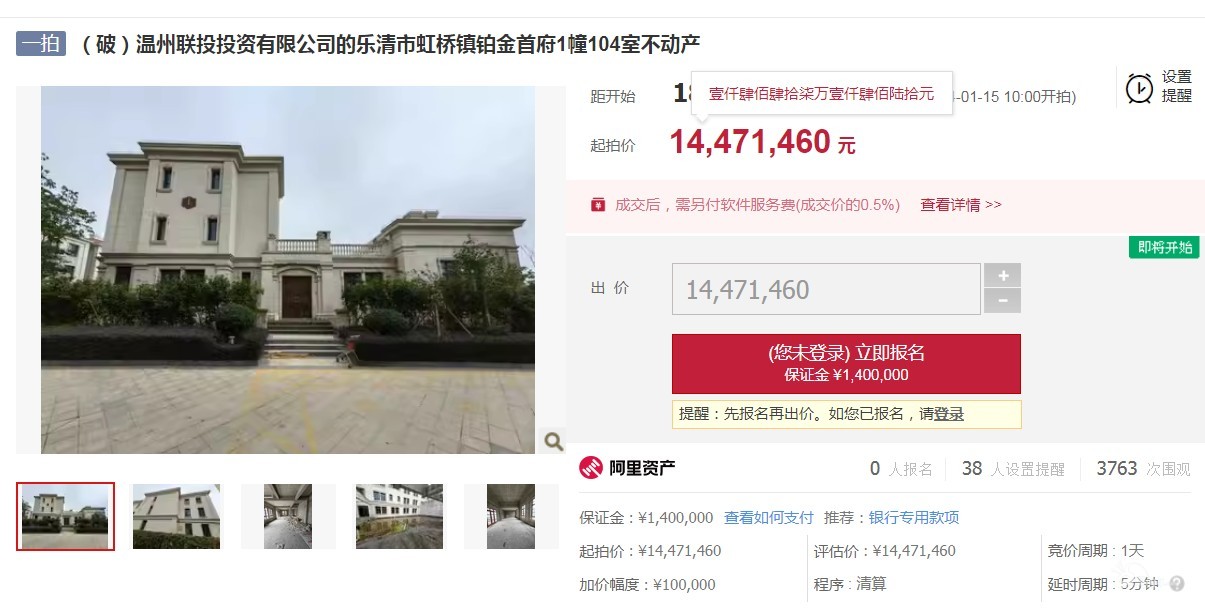The width and height of the screenshot is (1205, 614).
Task: Select the first front villa thumbnail
Action: point(66,516)
